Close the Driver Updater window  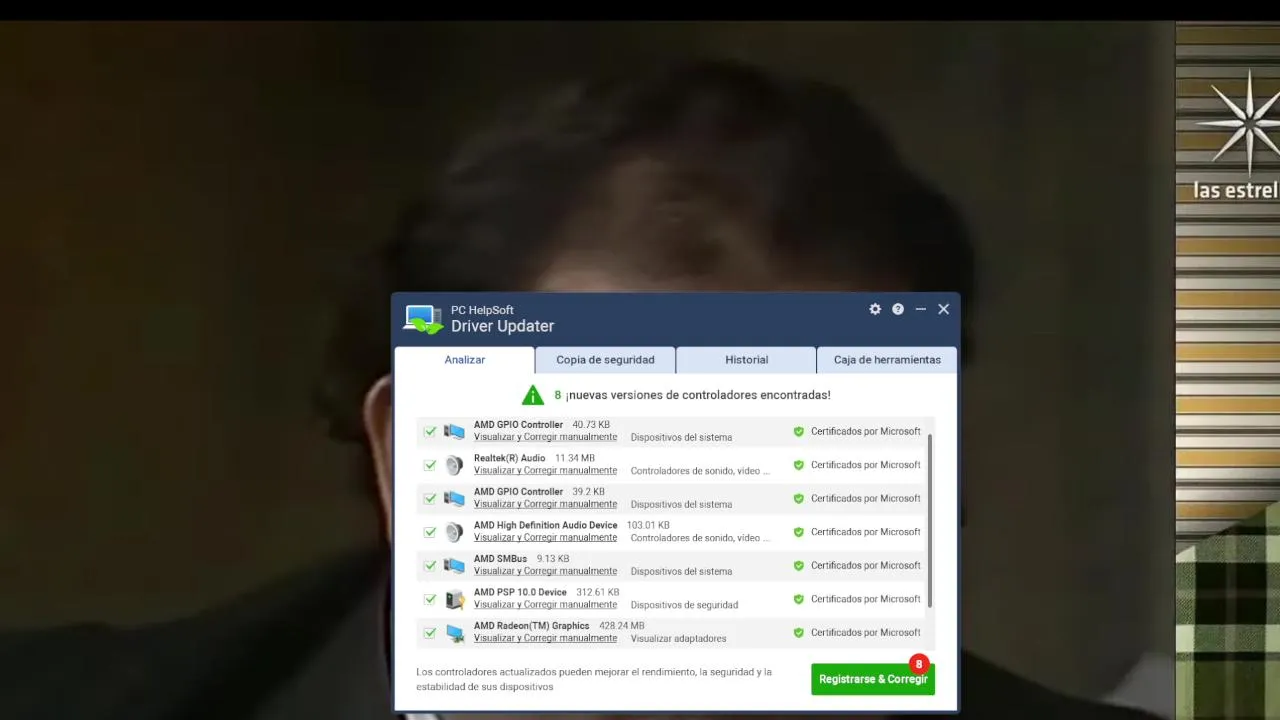click(943, 309)
